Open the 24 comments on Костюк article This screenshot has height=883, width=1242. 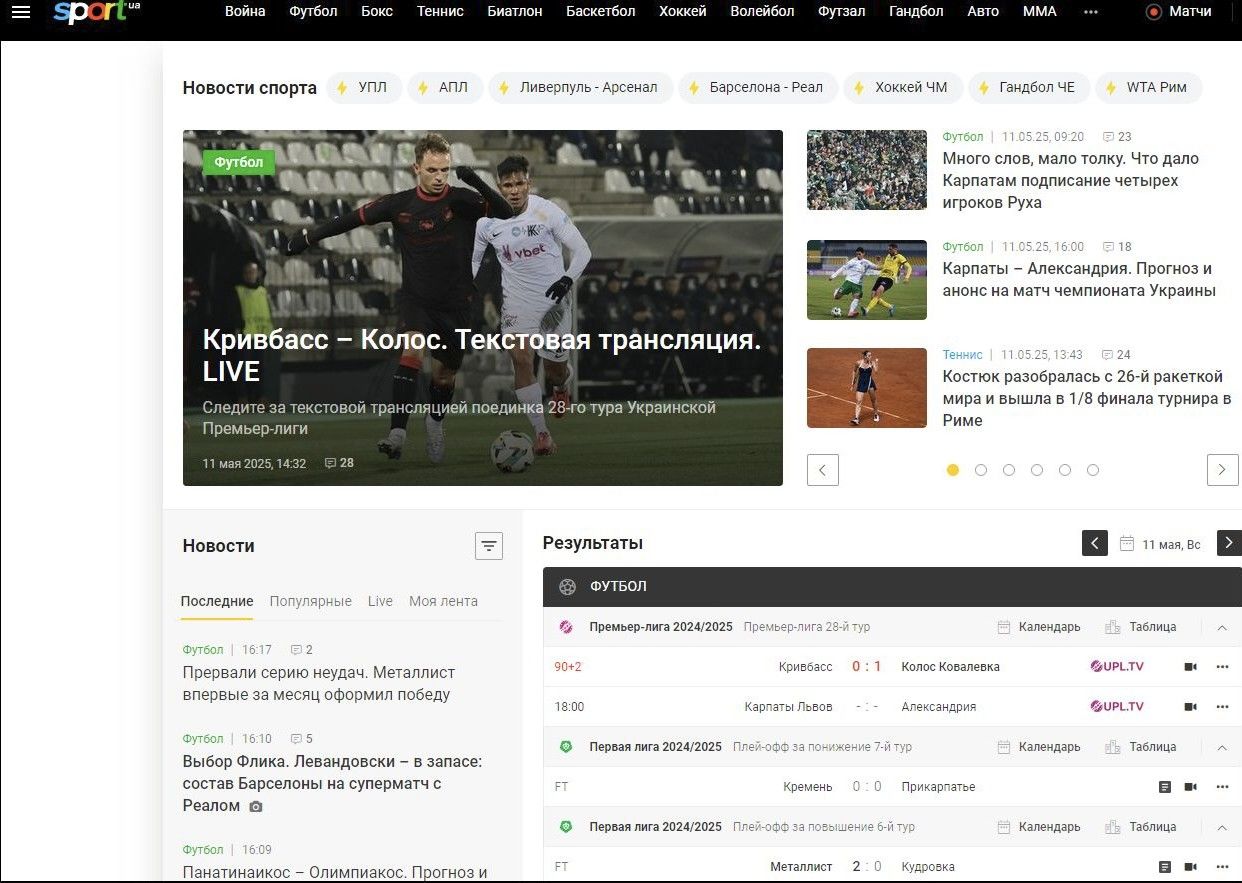[x=1117, y=355]
